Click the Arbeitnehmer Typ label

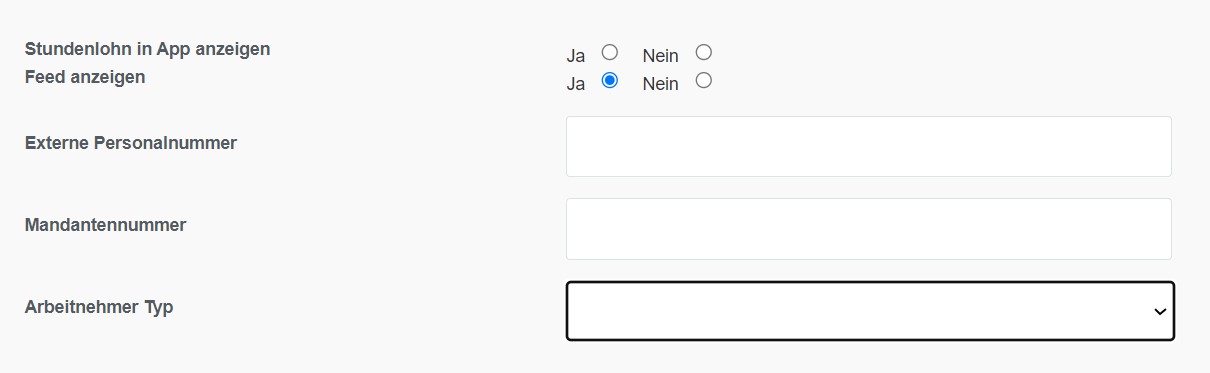(x=98, y=307)
